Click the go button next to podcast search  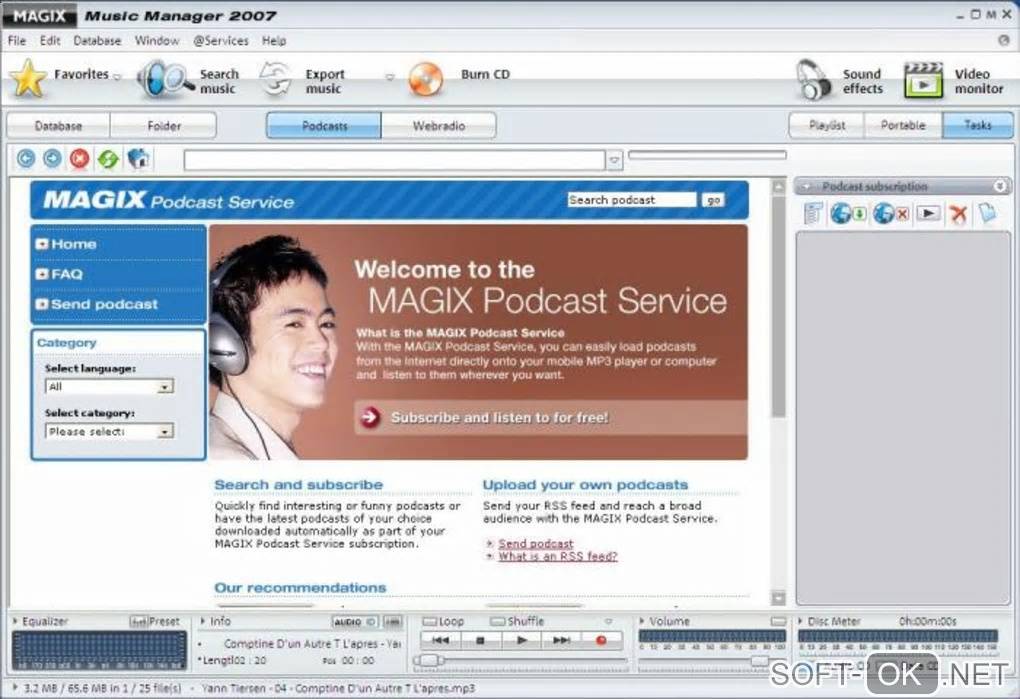click(714, 200)
